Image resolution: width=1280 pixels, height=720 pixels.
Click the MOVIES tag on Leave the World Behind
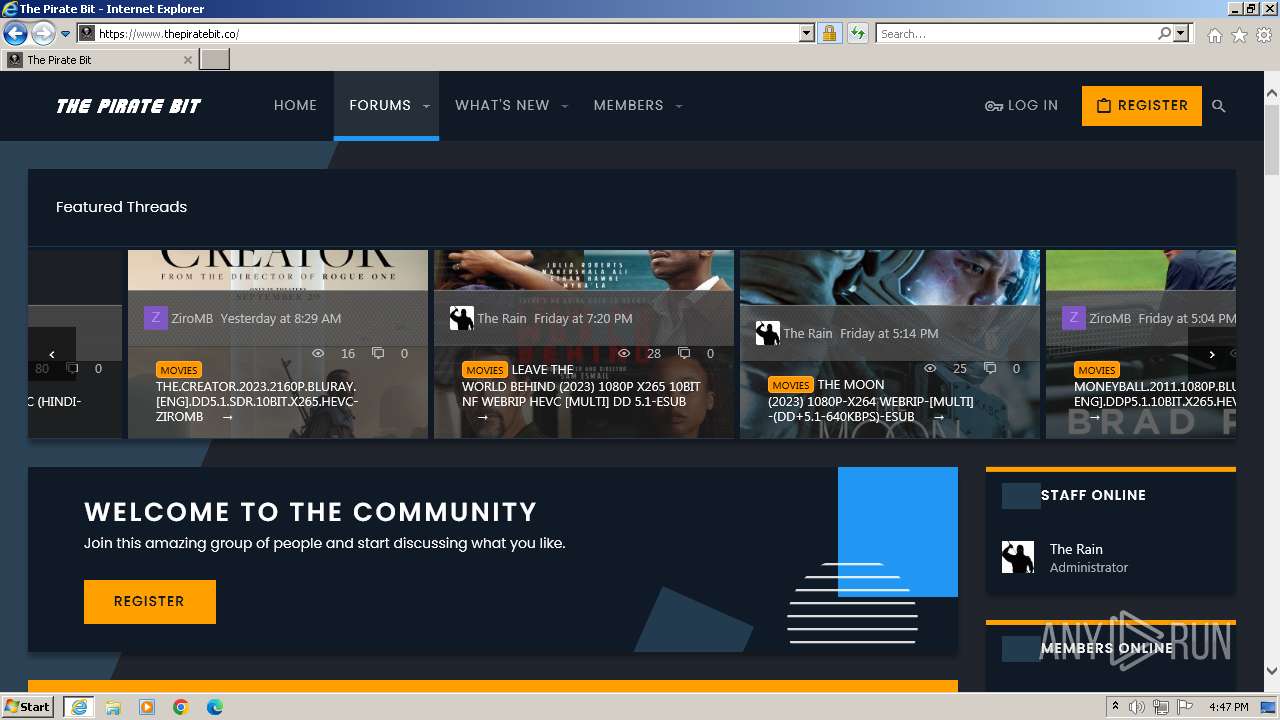(x=485, y=370)
